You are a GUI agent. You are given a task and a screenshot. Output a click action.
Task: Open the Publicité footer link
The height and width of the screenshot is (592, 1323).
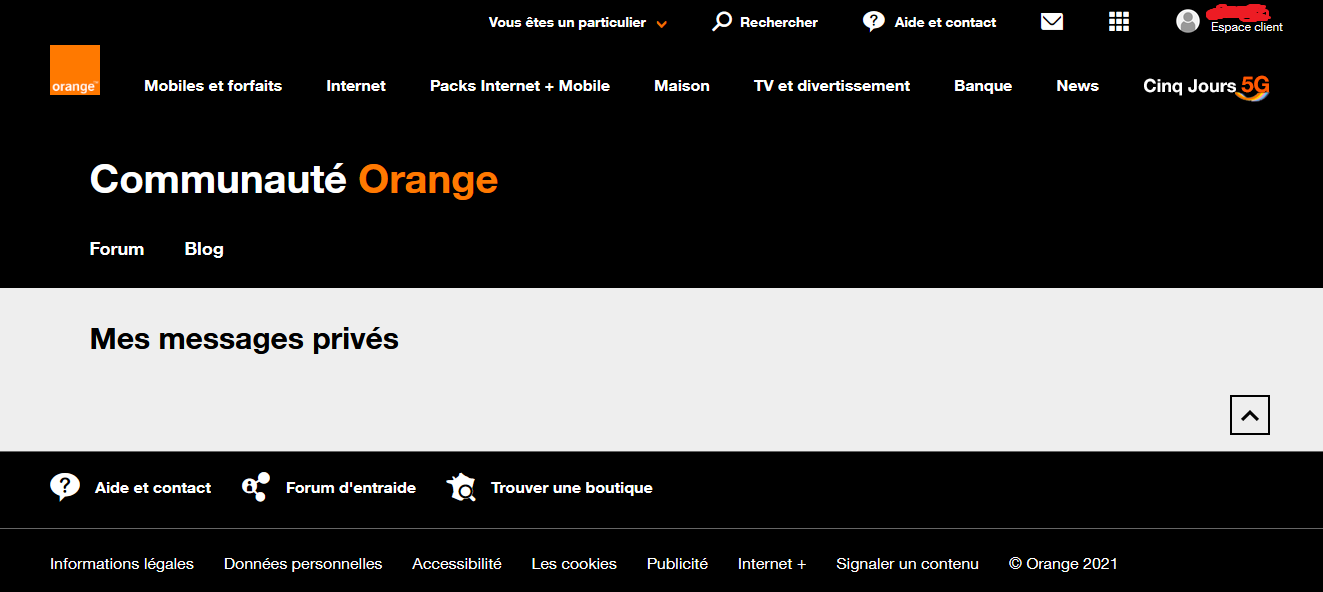coord(677,564)
